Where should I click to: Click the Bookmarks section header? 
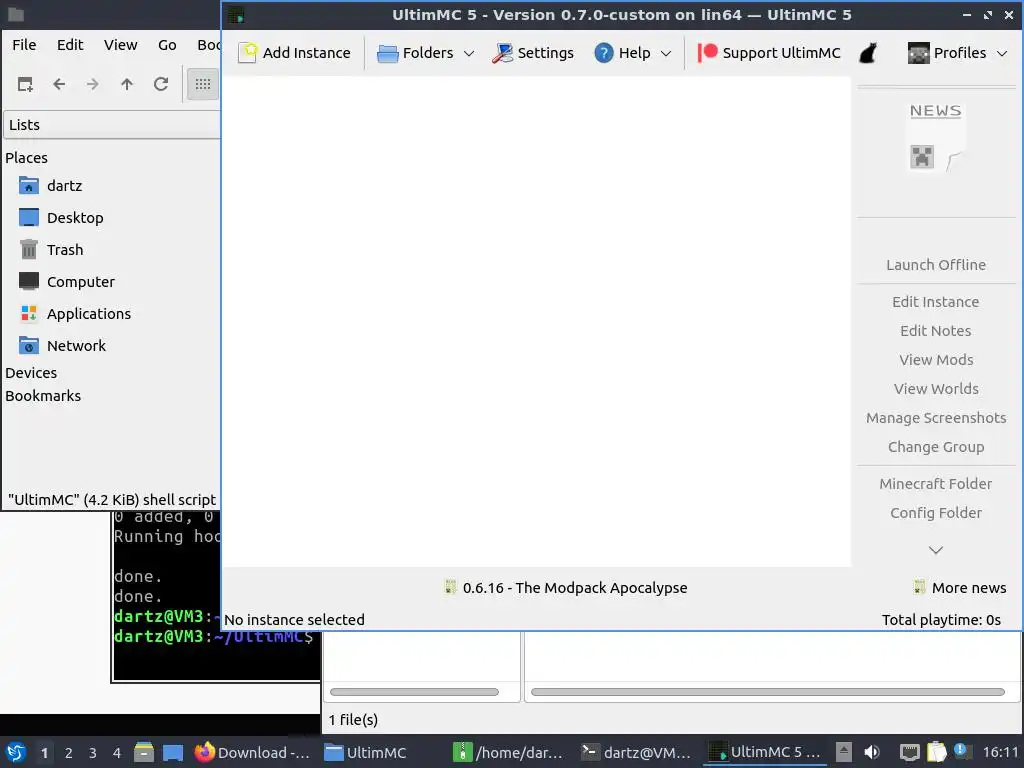pos(43,396)
